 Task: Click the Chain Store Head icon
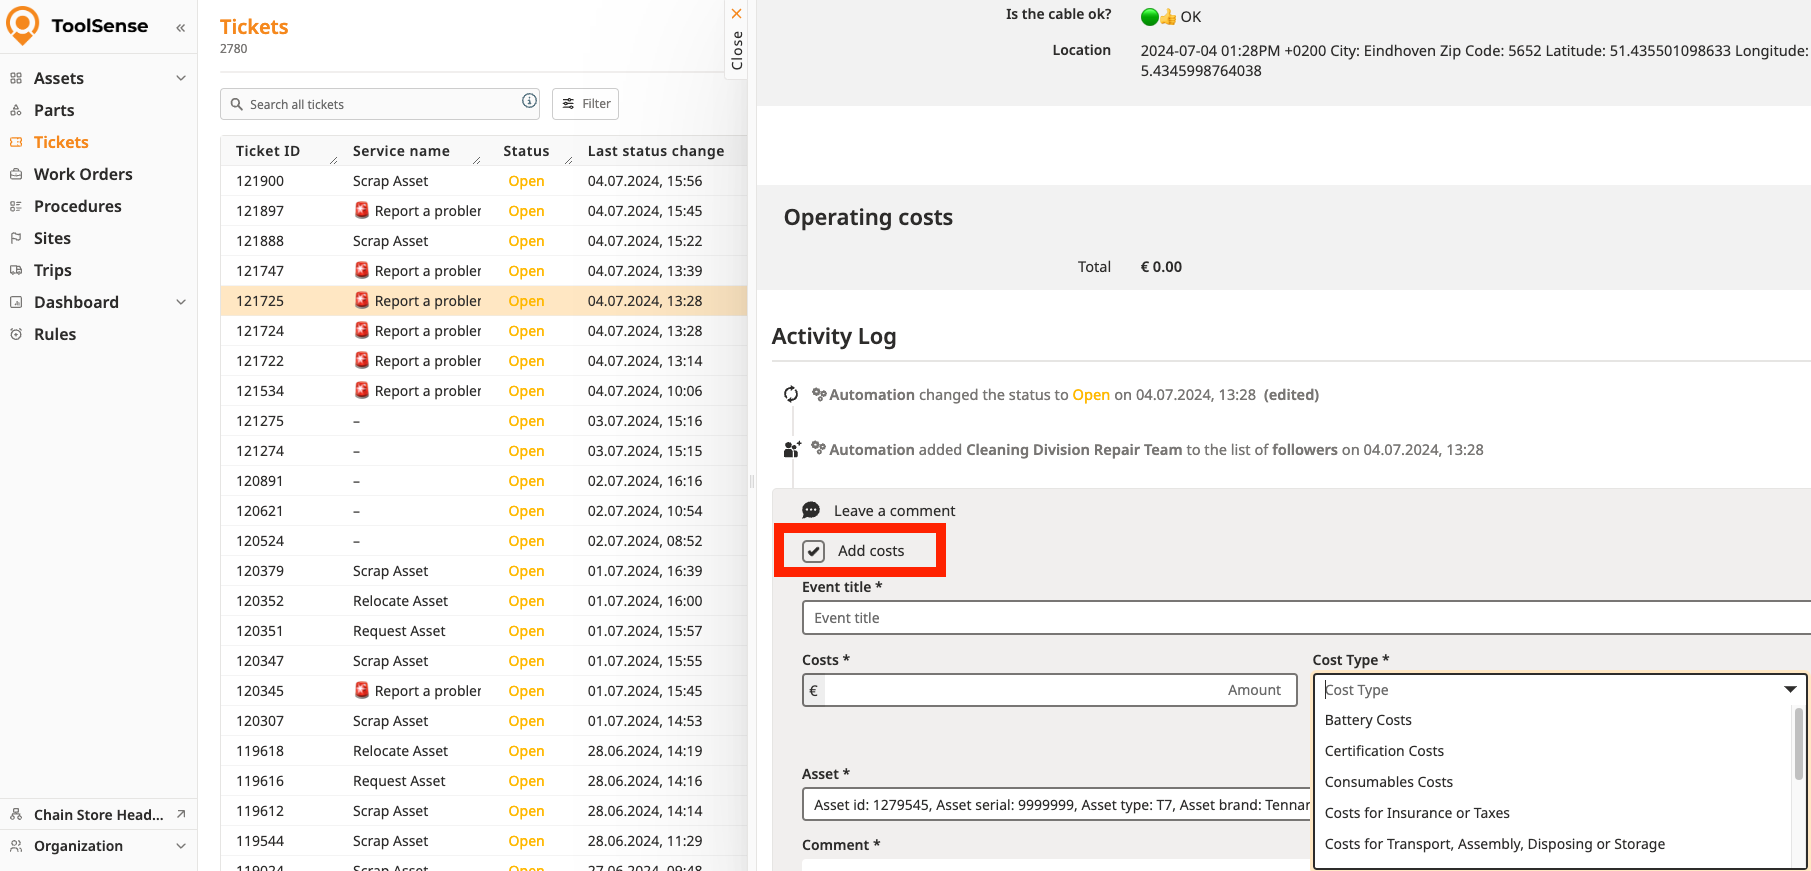16,814
